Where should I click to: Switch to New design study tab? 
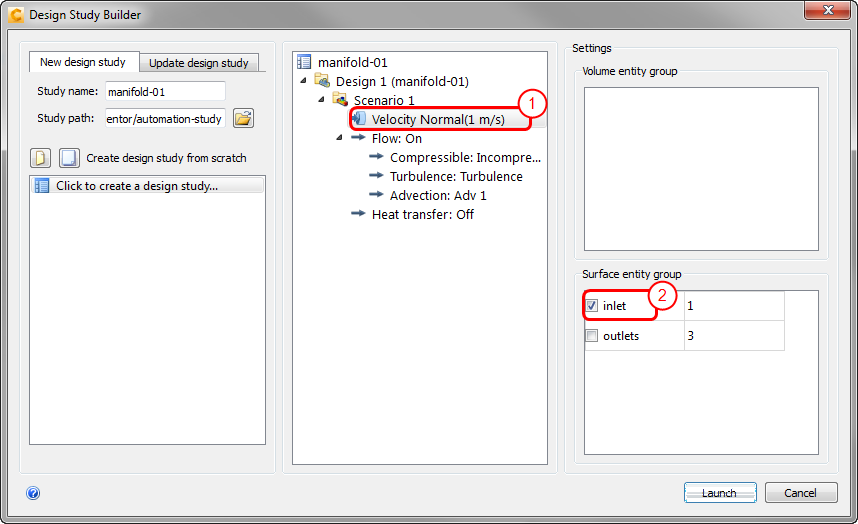83,62
